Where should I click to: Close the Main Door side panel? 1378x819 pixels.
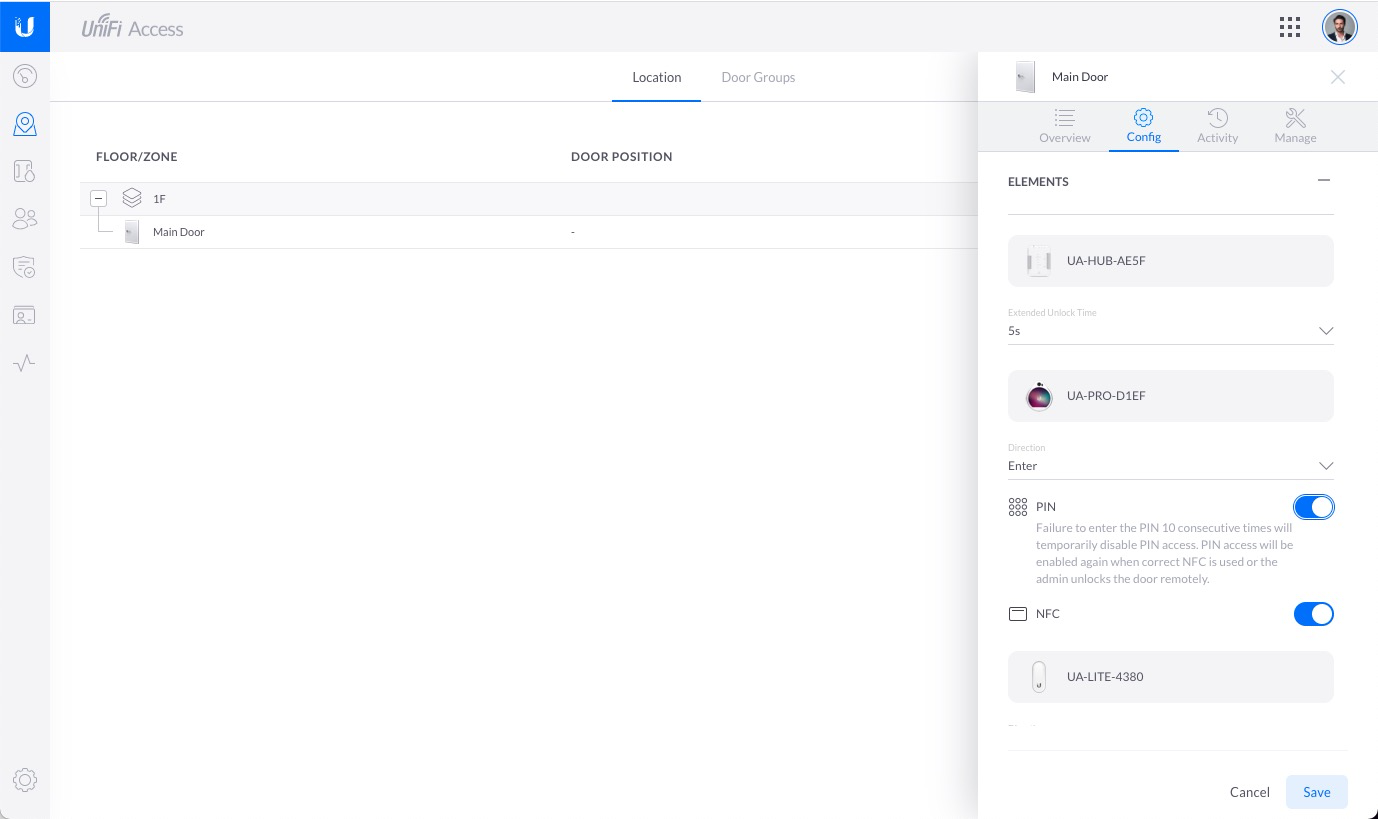1338,77
